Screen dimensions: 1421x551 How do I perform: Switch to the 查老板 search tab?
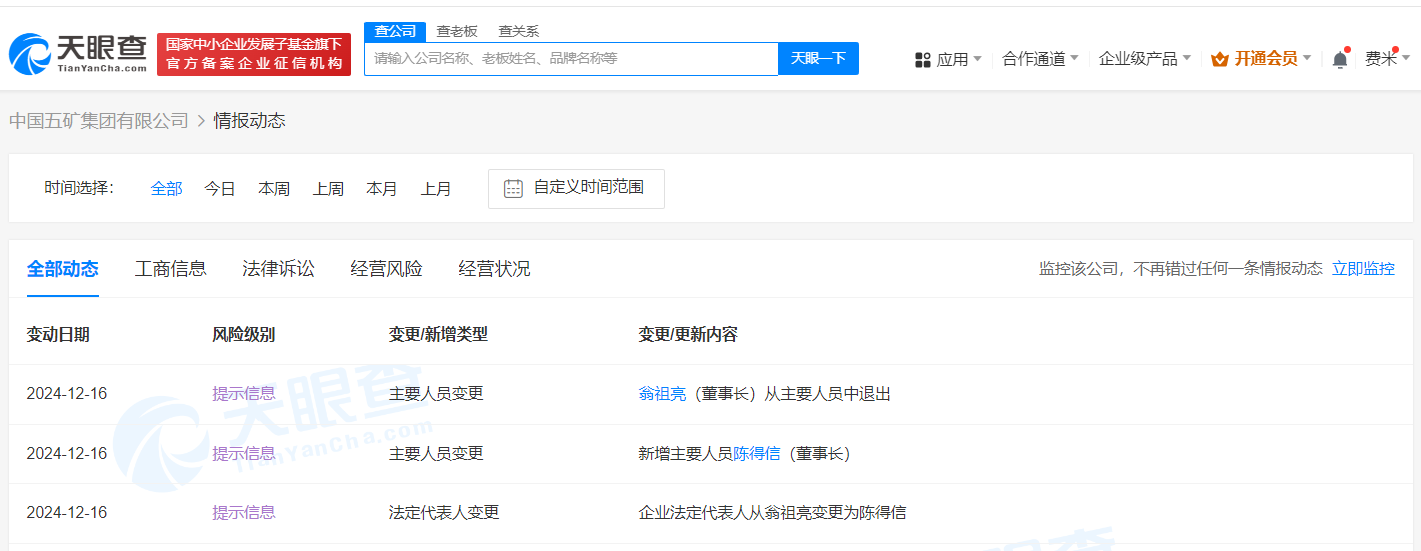457,31
